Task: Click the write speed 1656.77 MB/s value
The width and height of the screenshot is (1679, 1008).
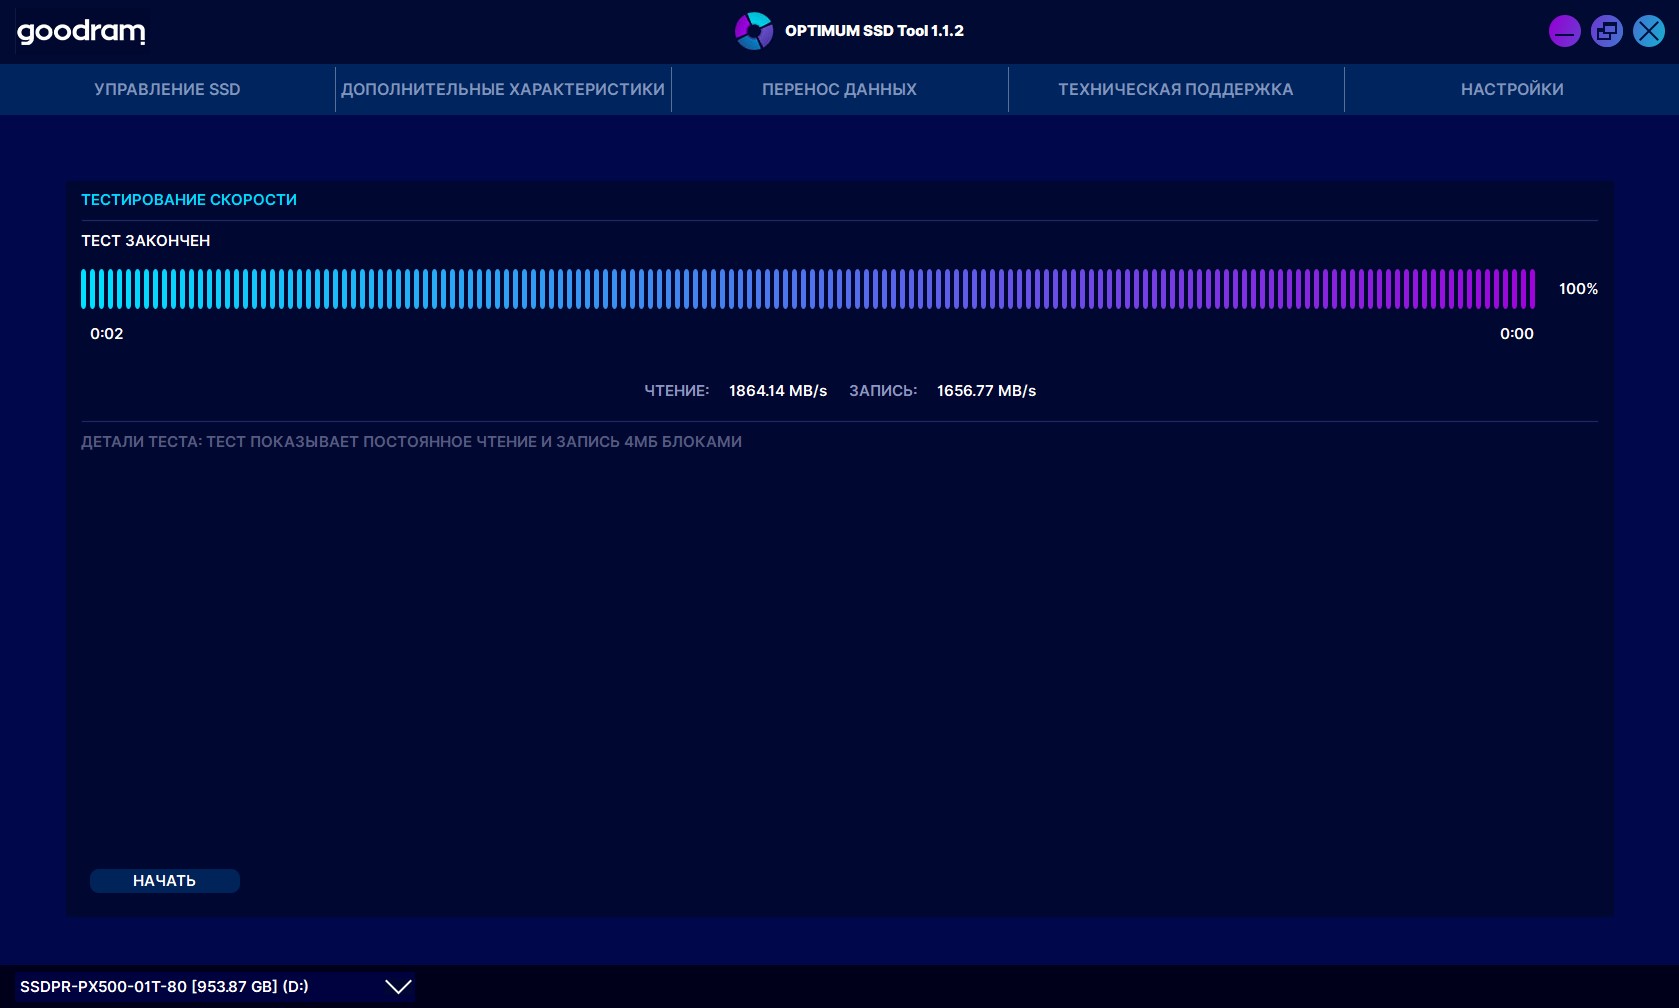Action: 986,391
